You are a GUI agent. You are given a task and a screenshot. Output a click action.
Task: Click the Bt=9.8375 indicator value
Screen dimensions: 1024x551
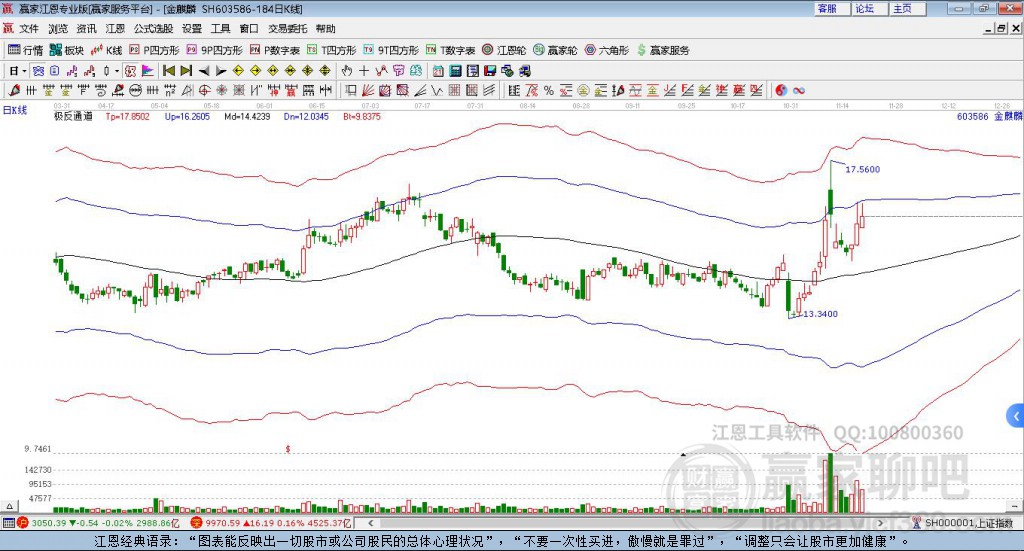[362, 116]
